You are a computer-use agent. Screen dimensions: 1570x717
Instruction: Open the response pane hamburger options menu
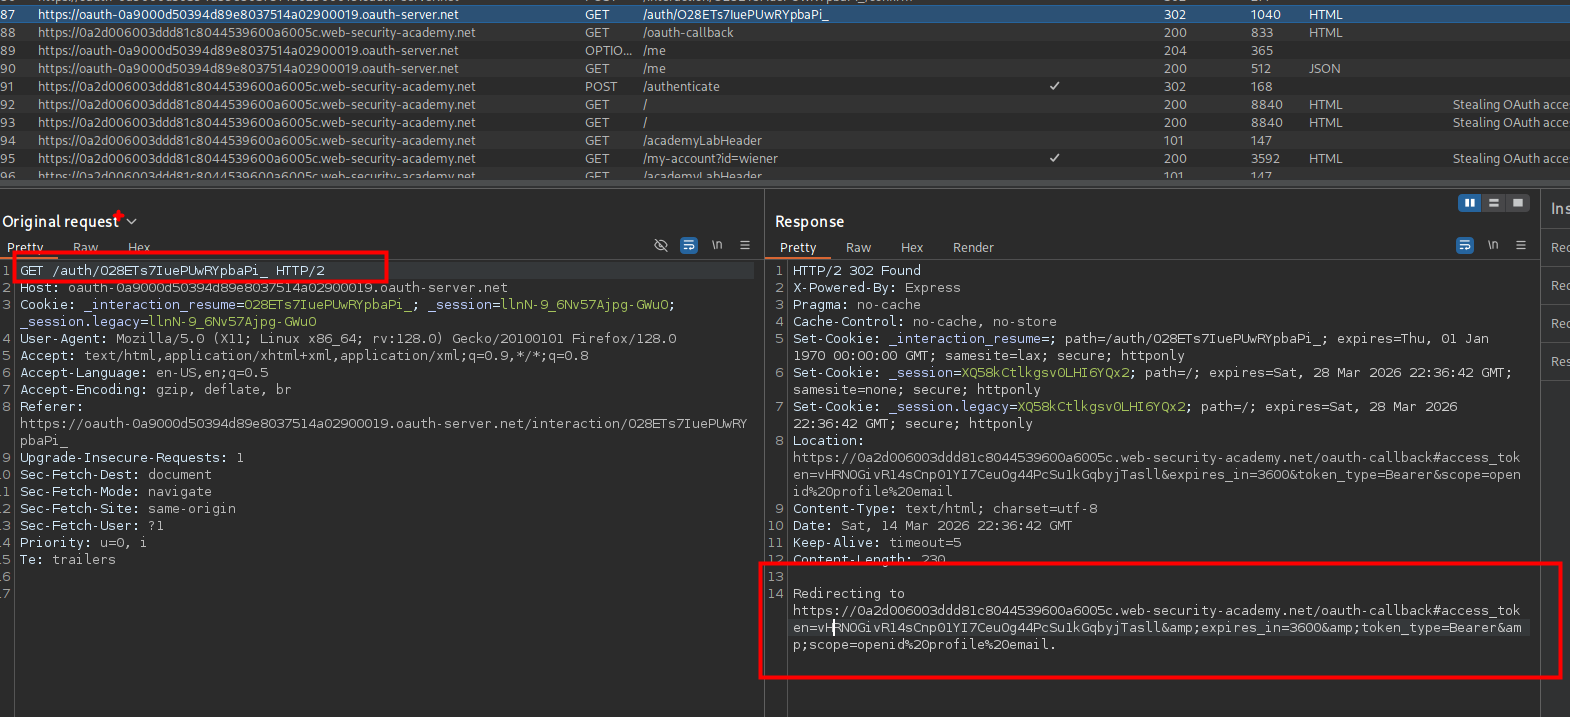[x=1521, y=245]
